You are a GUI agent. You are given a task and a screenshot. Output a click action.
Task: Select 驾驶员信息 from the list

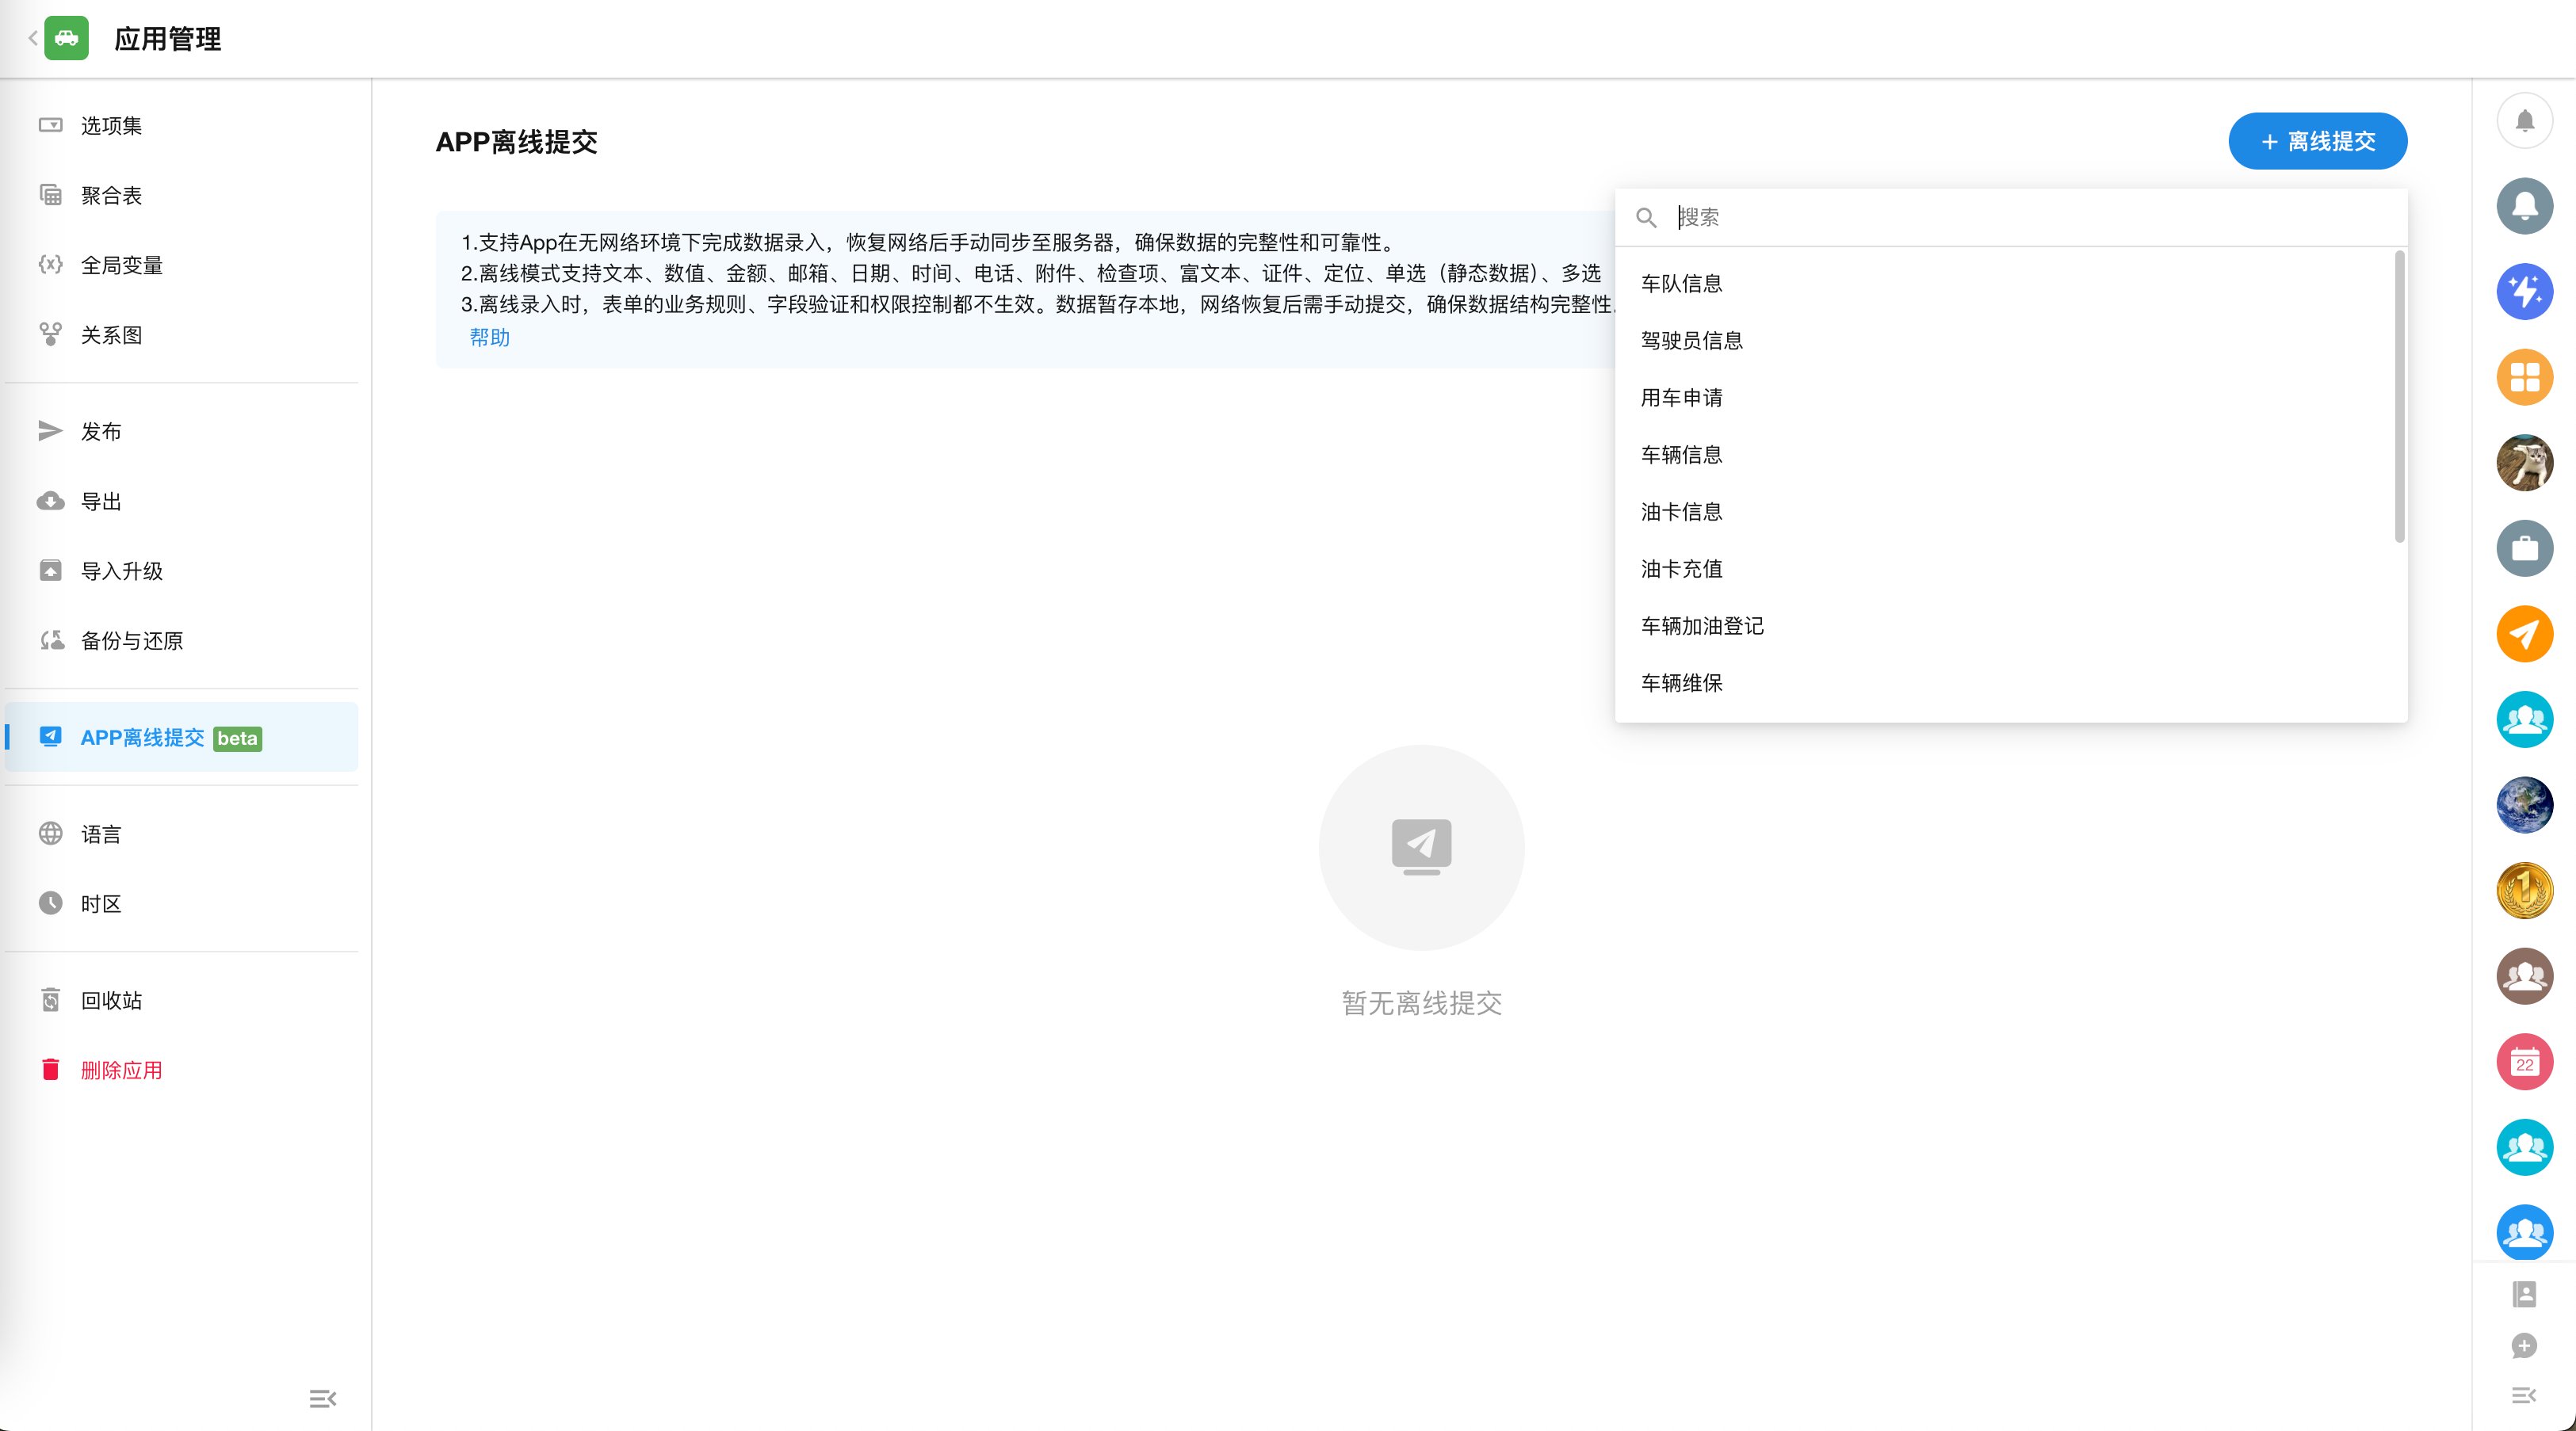point(2004,340)
